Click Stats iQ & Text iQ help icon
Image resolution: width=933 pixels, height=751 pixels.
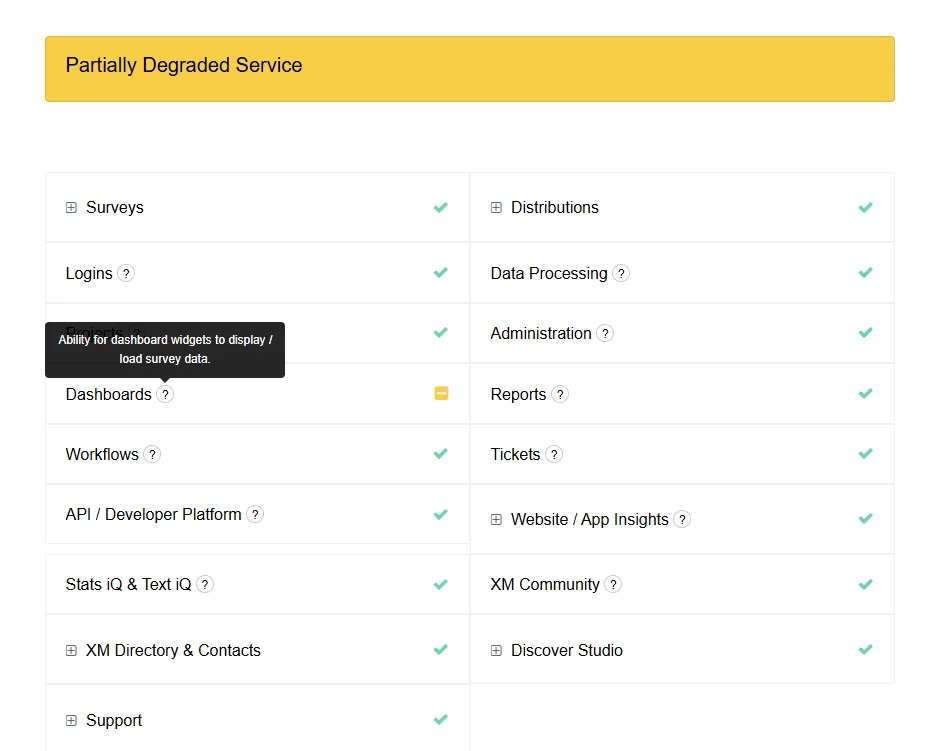click(205, 585)
